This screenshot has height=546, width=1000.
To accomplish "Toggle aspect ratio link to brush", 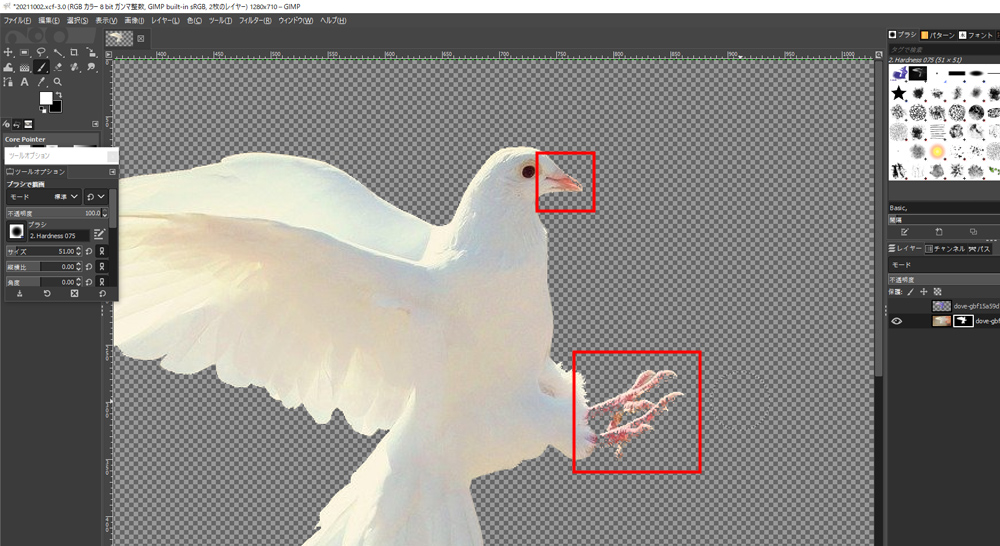I will pyautogui.click(x=101, y=267).
